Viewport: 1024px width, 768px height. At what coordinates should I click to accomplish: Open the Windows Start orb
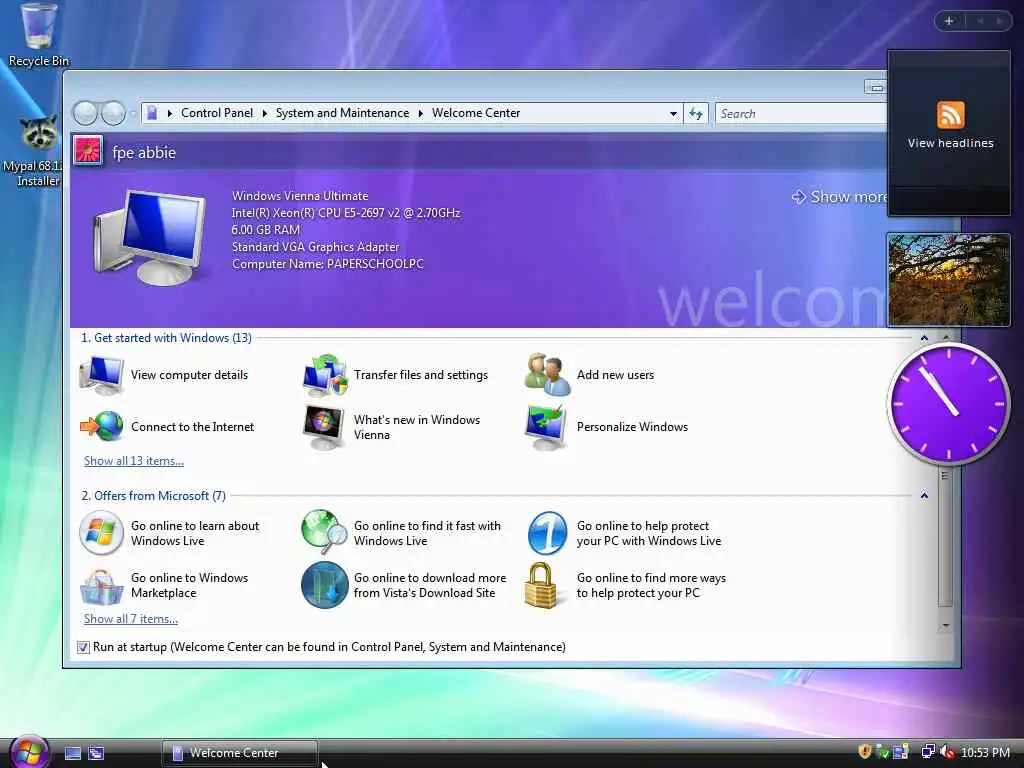coord(29,752)
